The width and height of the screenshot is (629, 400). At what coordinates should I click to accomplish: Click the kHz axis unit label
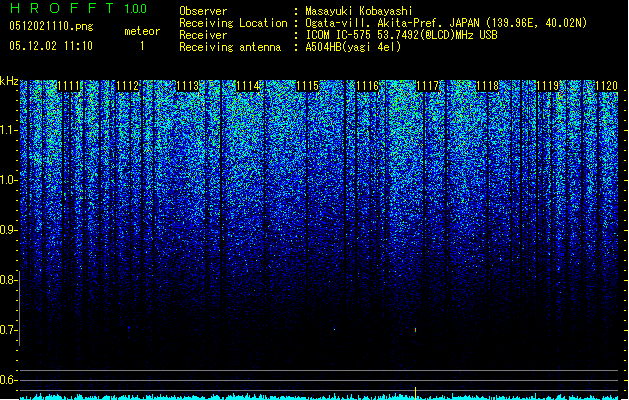[9, 81]
